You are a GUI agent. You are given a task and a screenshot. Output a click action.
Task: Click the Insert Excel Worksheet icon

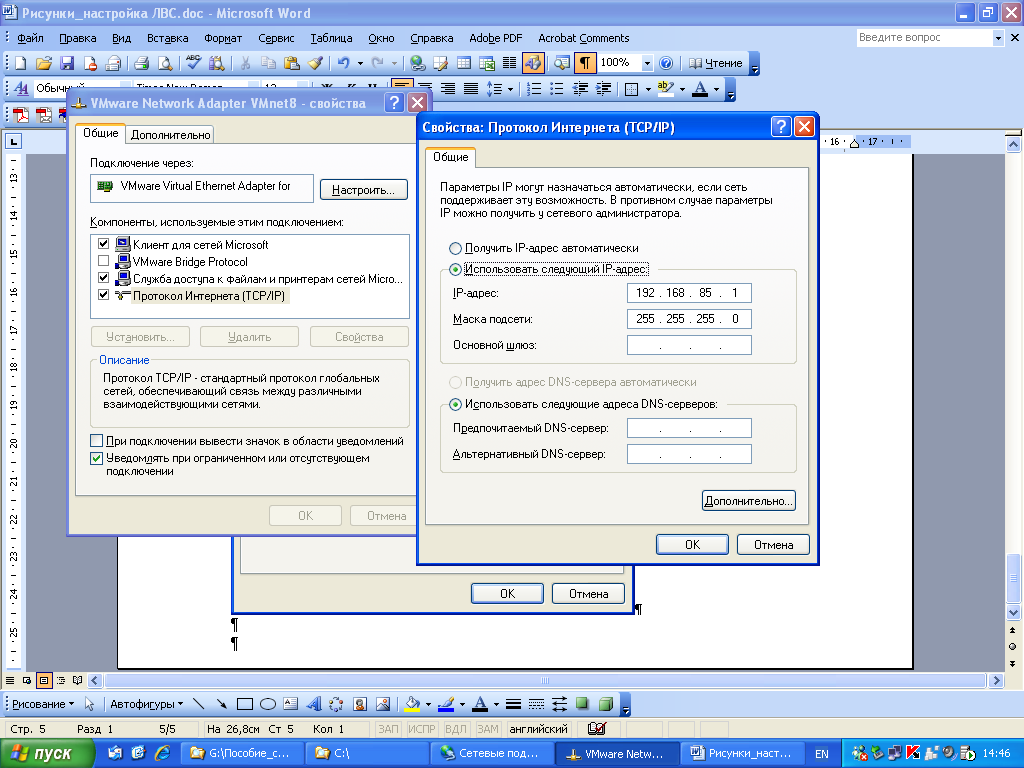(x=487, y=63)
